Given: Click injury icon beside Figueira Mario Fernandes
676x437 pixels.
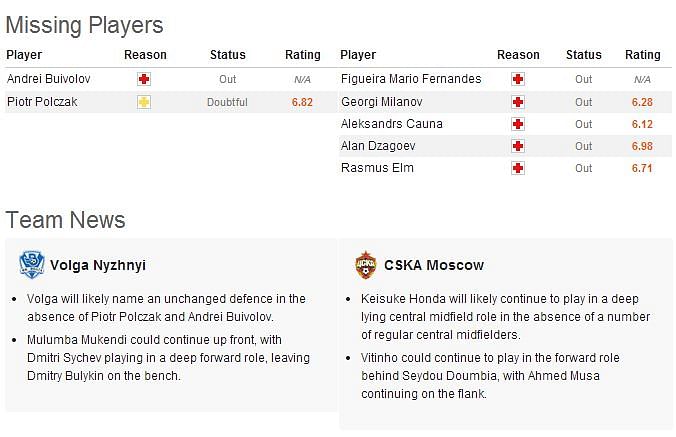Looking at the screenshot, I should click(518, 79).
